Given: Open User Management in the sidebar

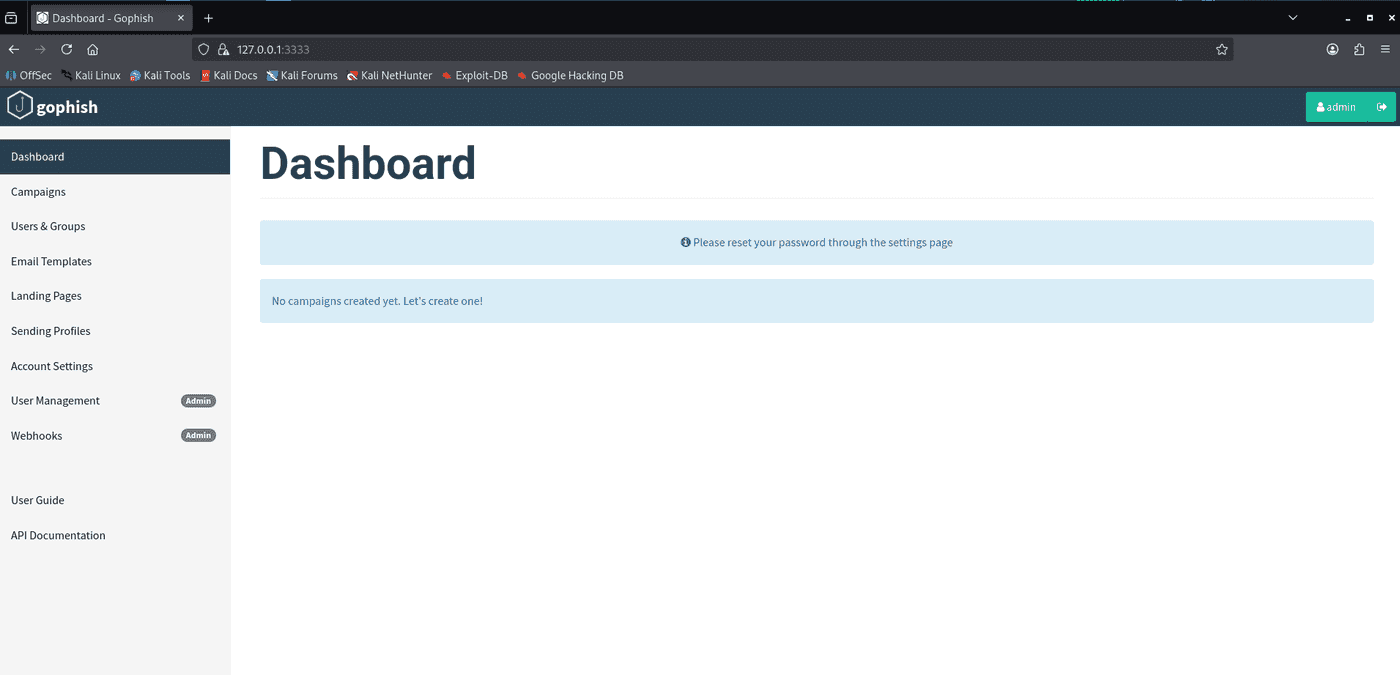Looking at the screenshot, I should [115, 400].
